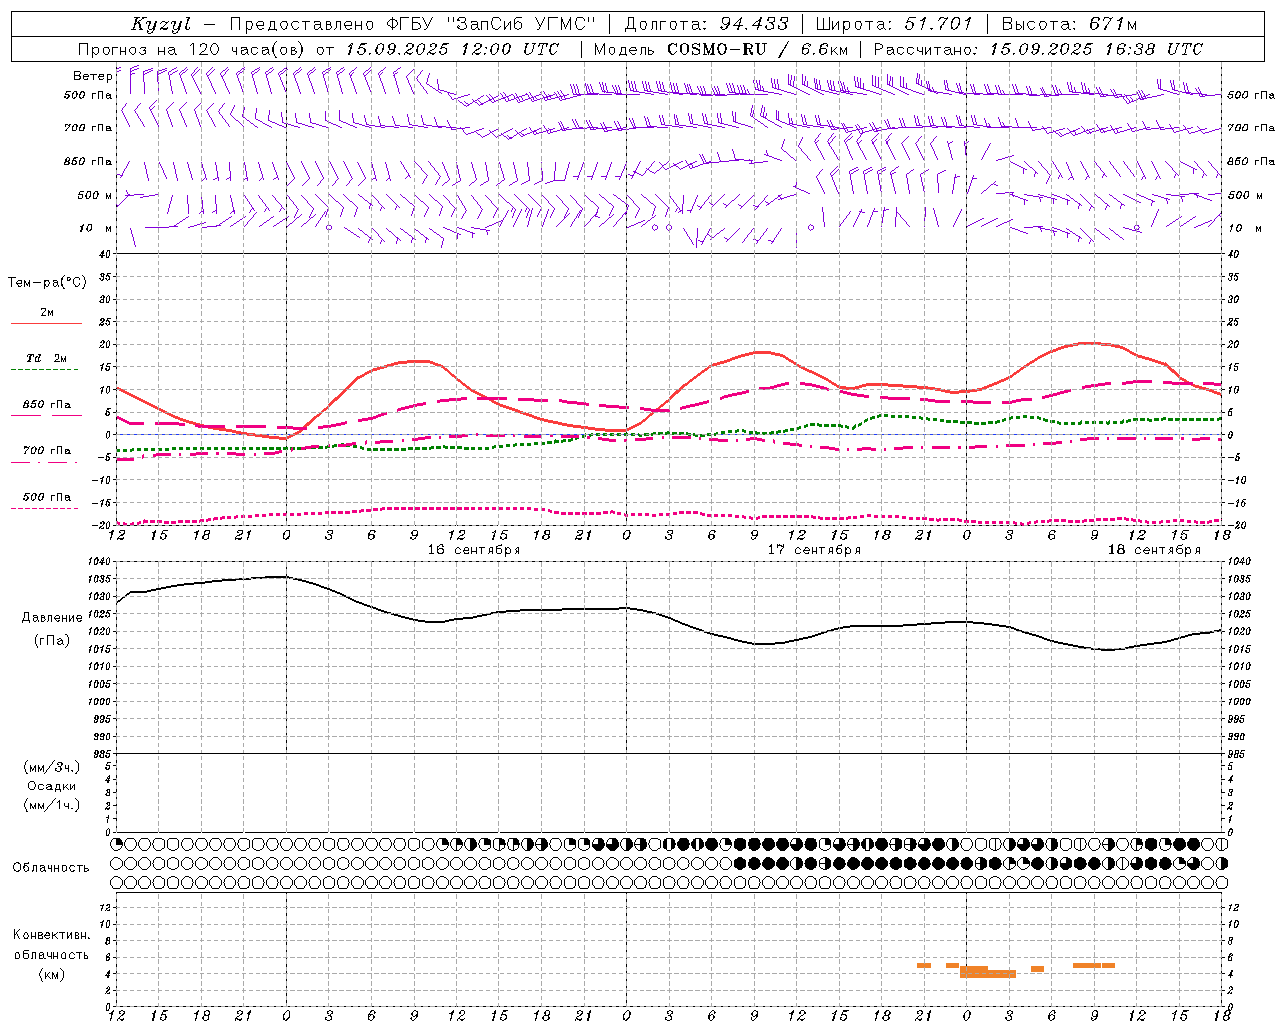Viewport: 1280px width, 1024px height.
Task: Click the Давление pressure panel label
Action: pyautogui.click(x=52, y=618)
